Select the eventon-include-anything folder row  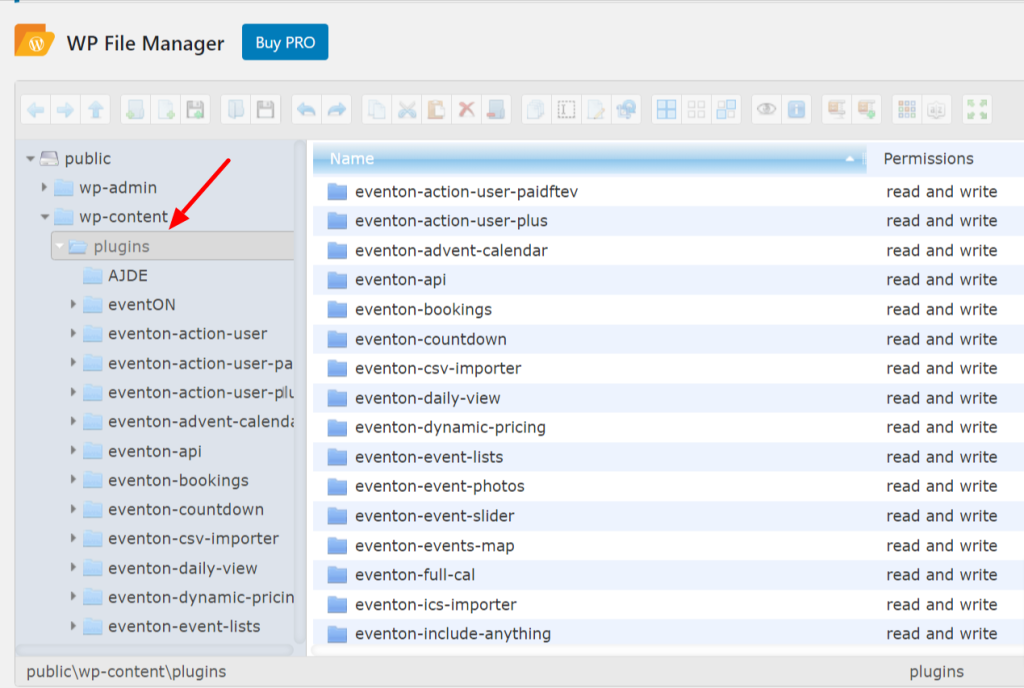(x=668, y=634)
